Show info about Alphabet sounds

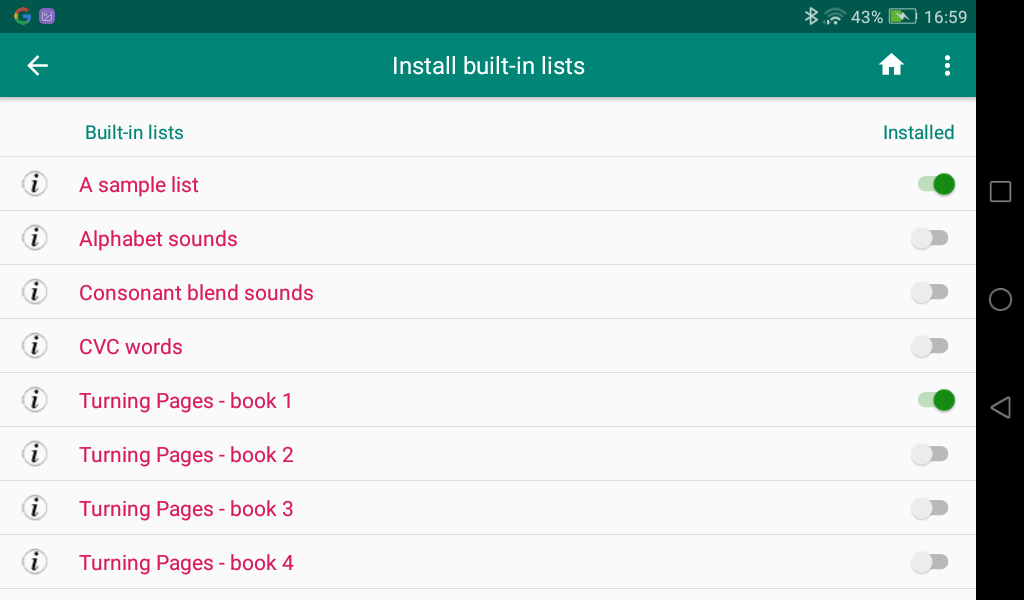[35, 238]
